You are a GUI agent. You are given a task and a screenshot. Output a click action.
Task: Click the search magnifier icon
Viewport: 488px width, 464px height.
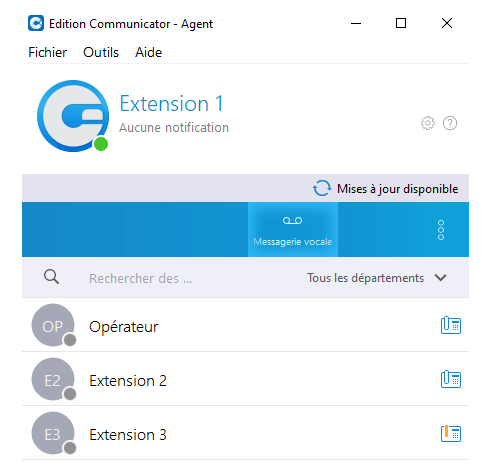click(51, 277)
